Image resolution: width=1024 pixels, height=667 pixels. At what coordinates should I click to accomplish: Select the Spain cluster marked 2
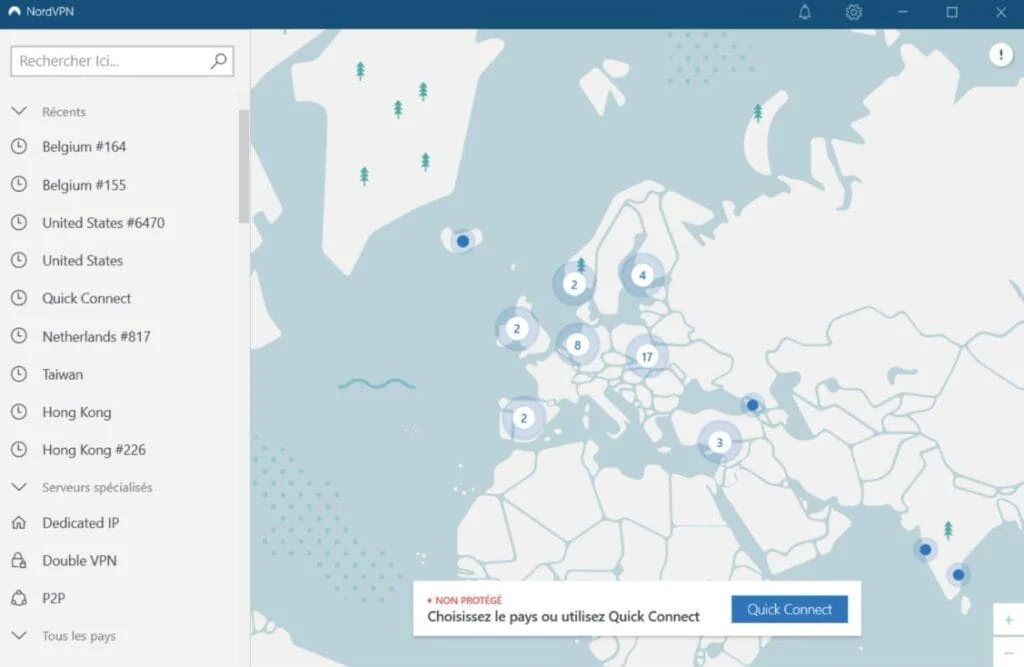point(523,418)
